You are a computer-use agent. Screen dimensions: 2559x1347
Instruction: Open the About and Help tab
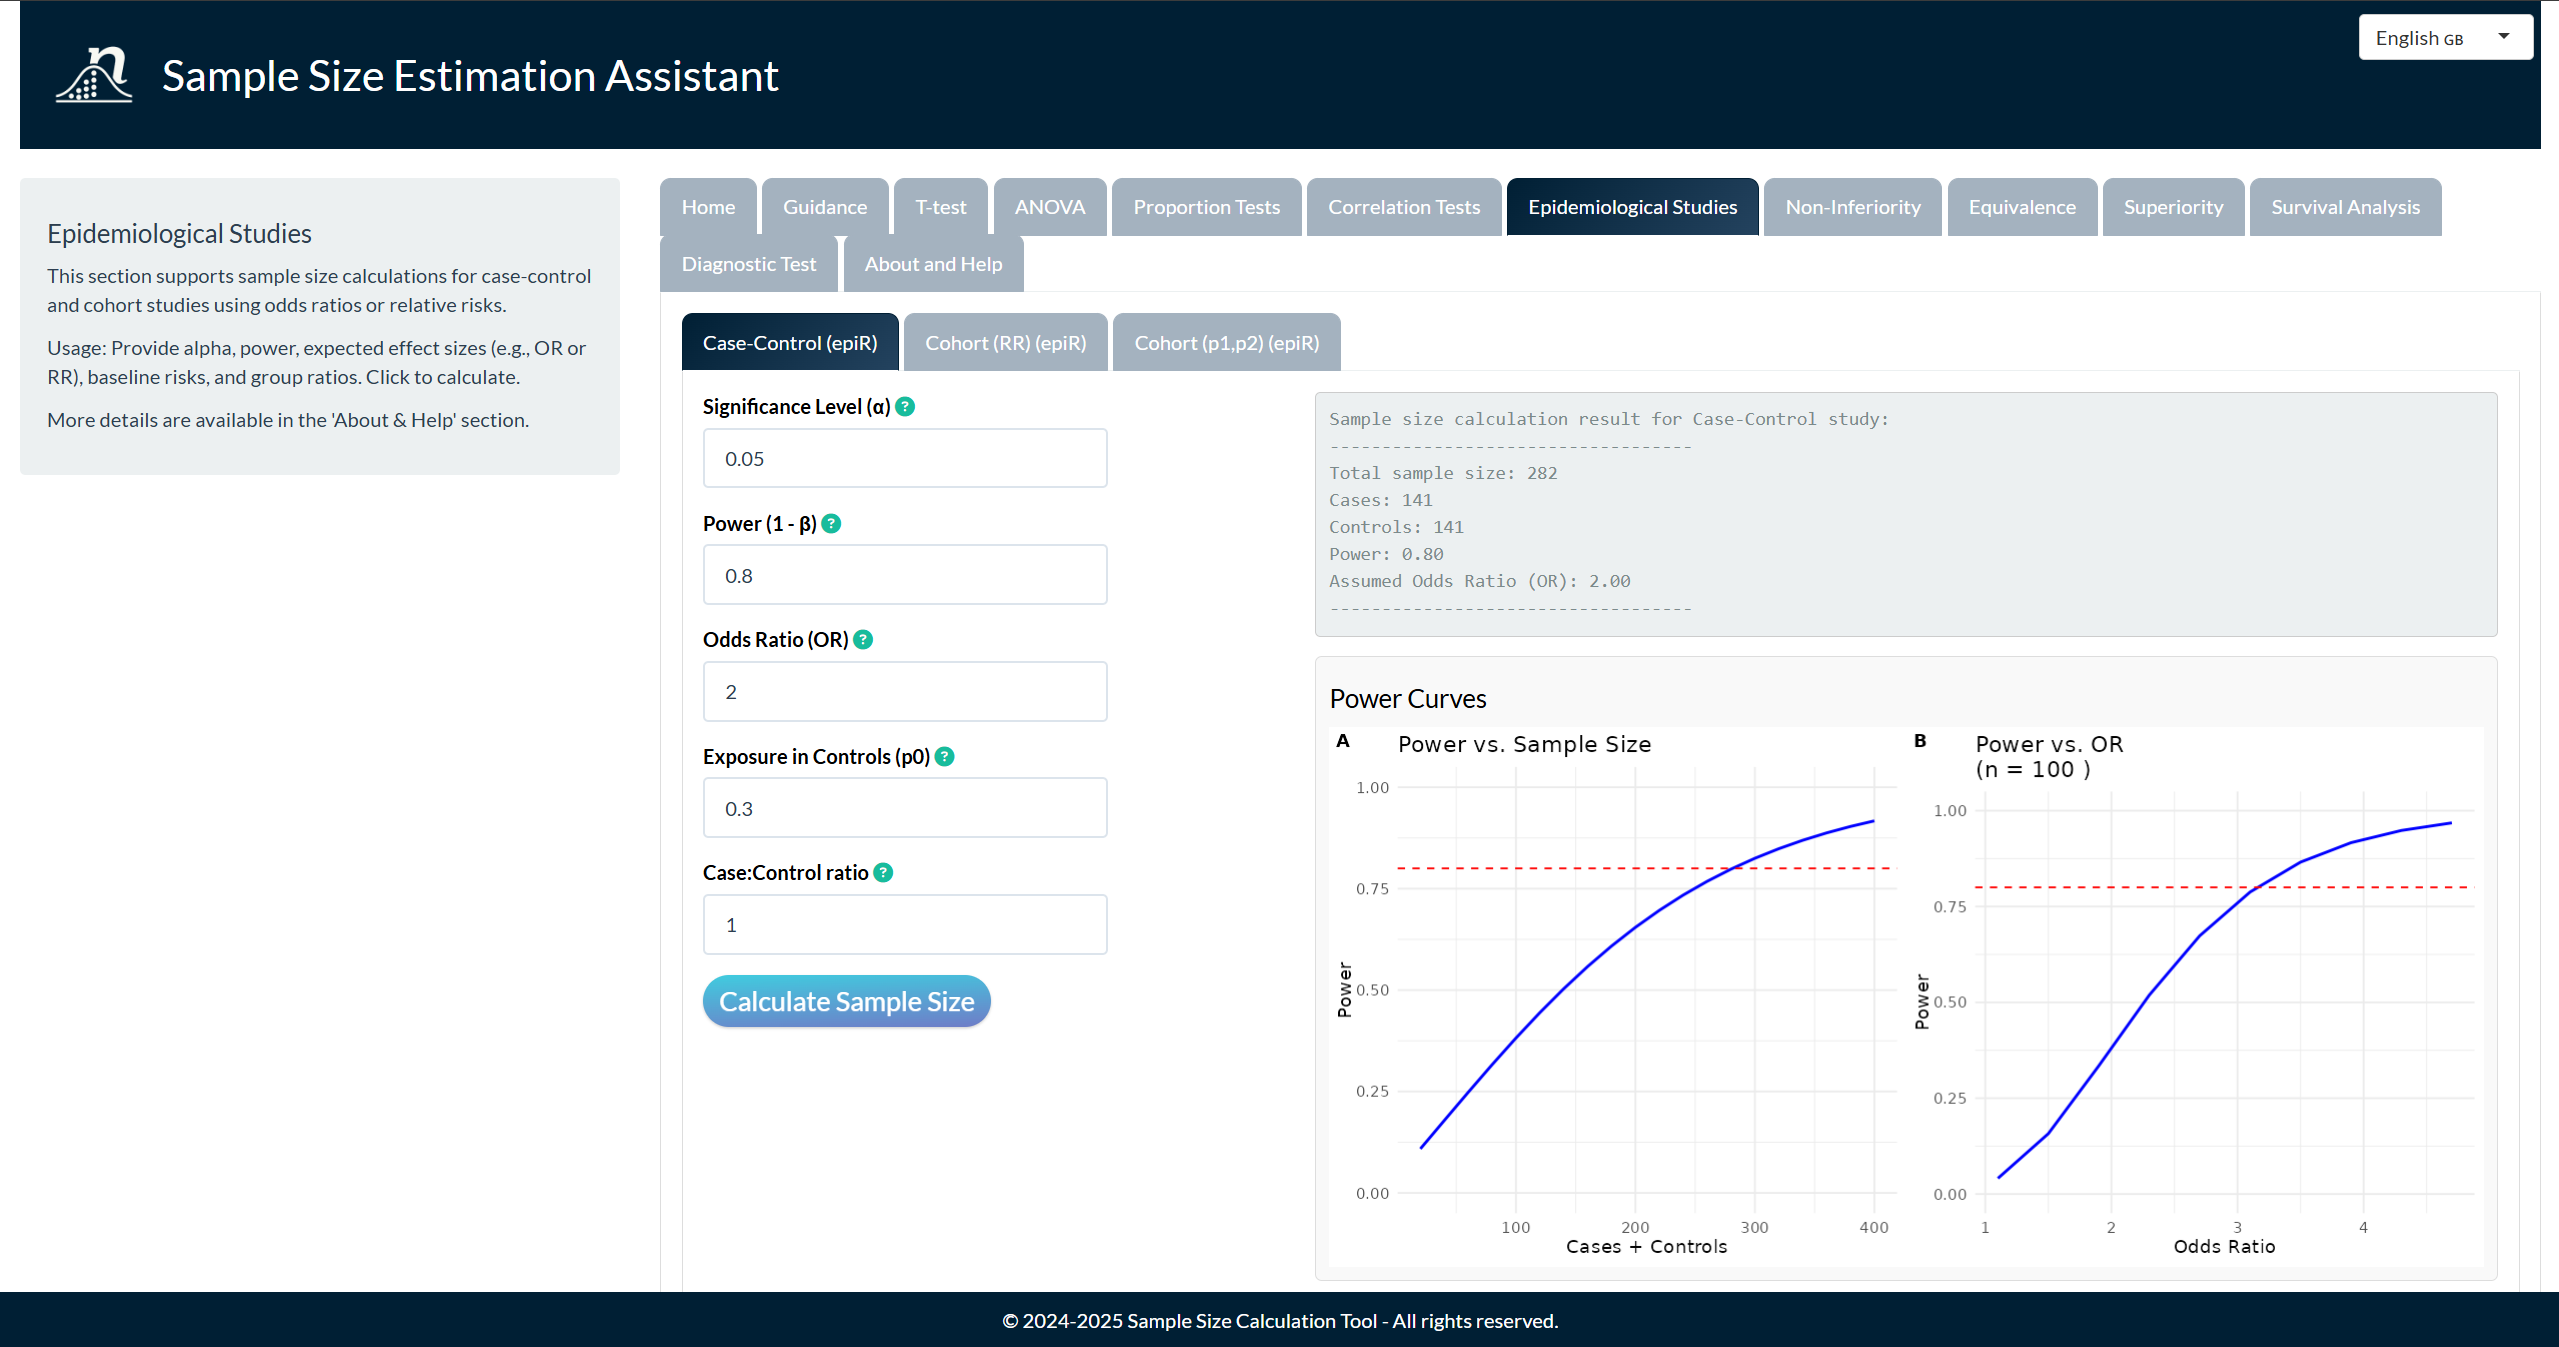932,264
